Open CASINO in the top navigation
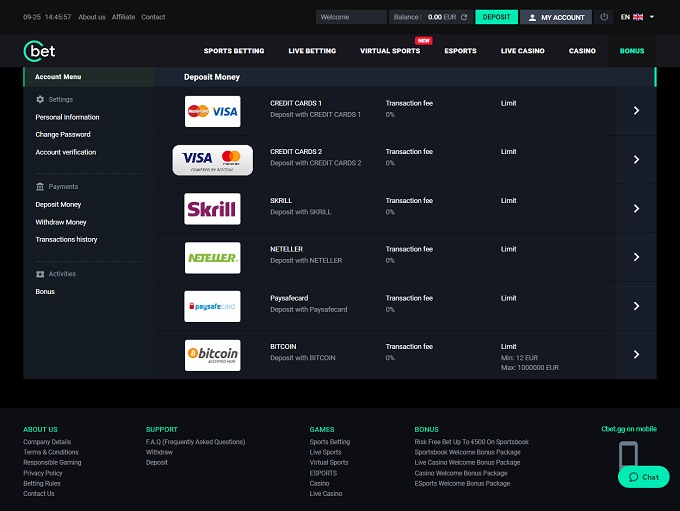Viewport: 680px width, 511px height. [x=582, y=51]
